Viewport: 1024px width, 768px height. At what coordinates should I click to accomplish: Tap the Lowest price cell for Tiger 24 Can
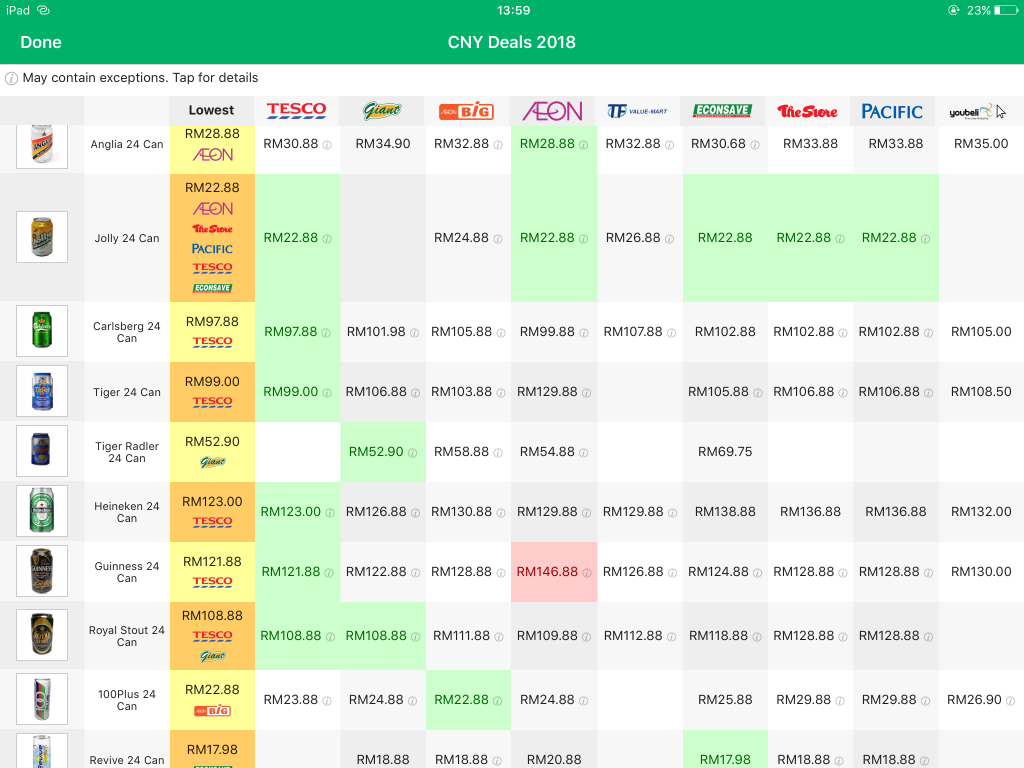point(212,391)
